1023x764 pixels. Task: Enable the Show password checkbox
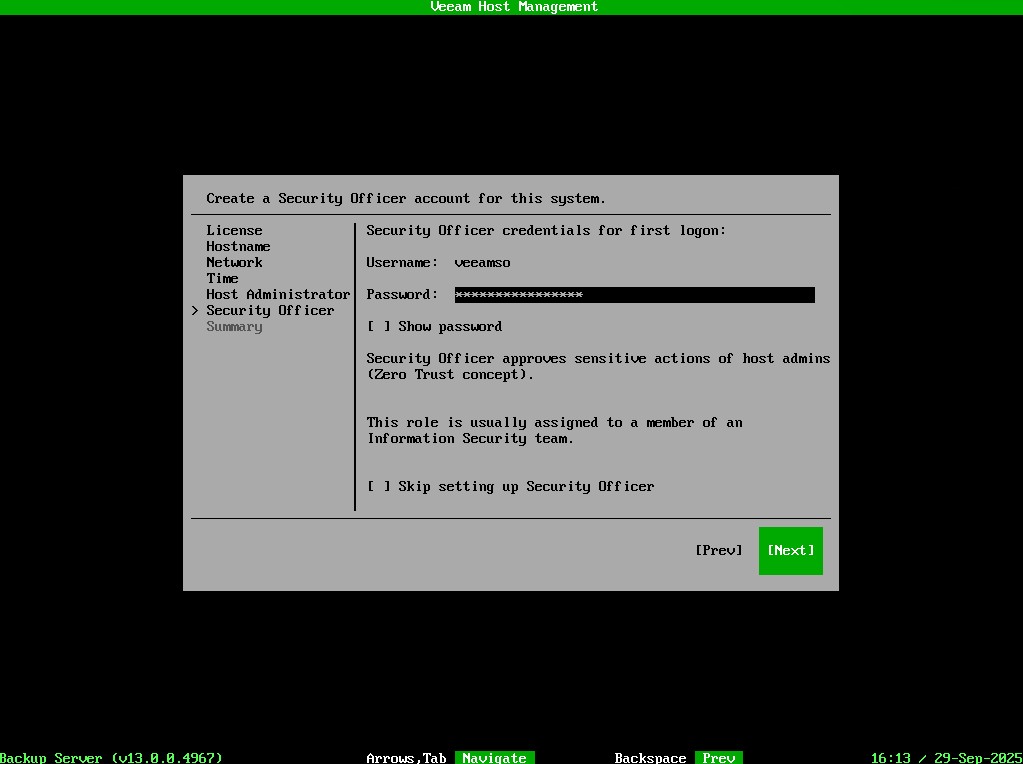379,326
